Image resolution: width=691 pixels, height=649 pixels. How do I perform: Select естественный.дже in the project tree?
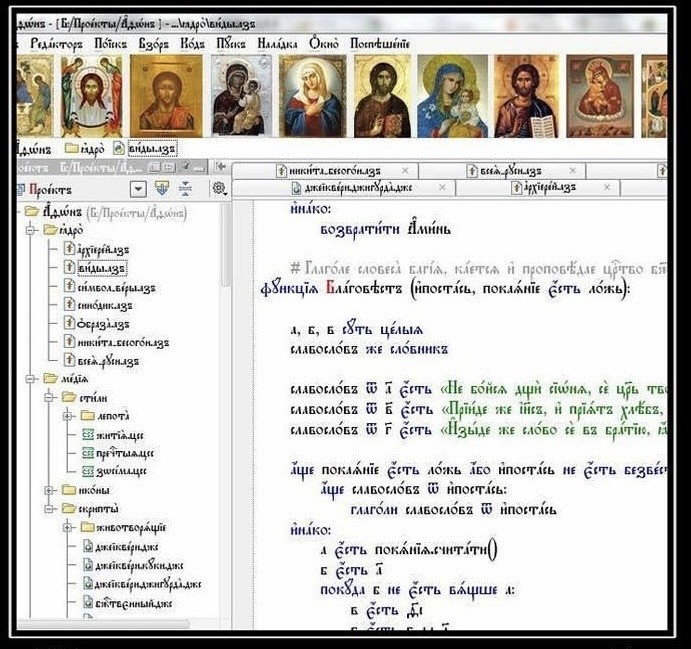coord(127,603)
